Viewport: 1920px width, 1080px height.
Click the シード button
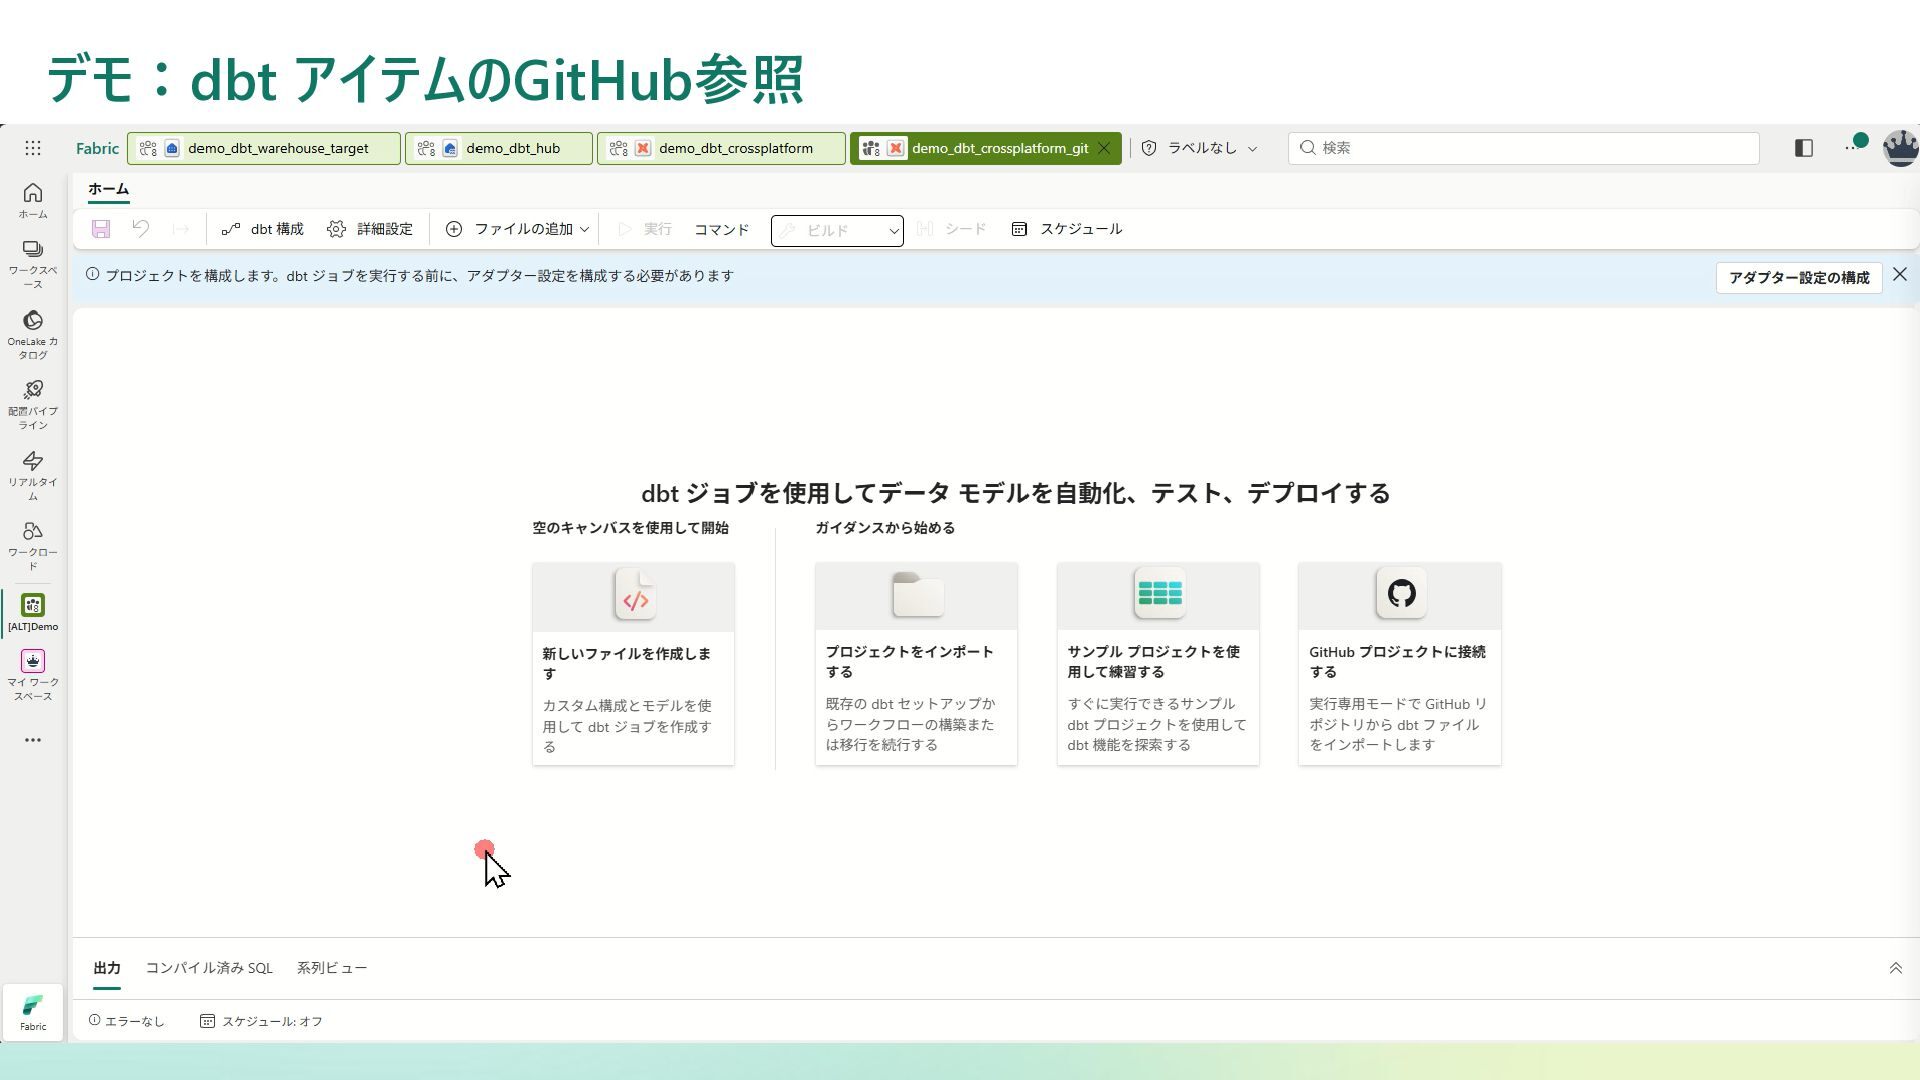tap(951, 229)
